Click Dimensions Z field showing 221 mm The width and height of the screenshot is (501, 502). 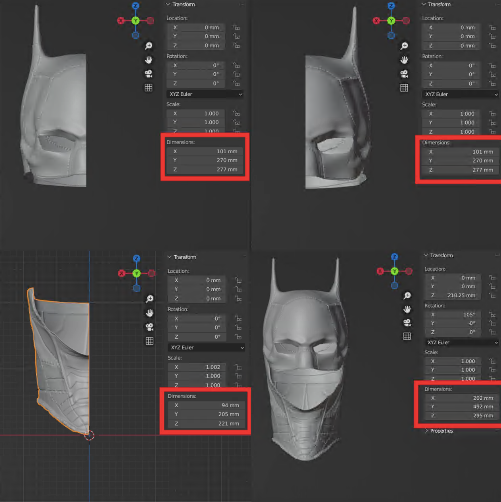click(x=206, y=424)
